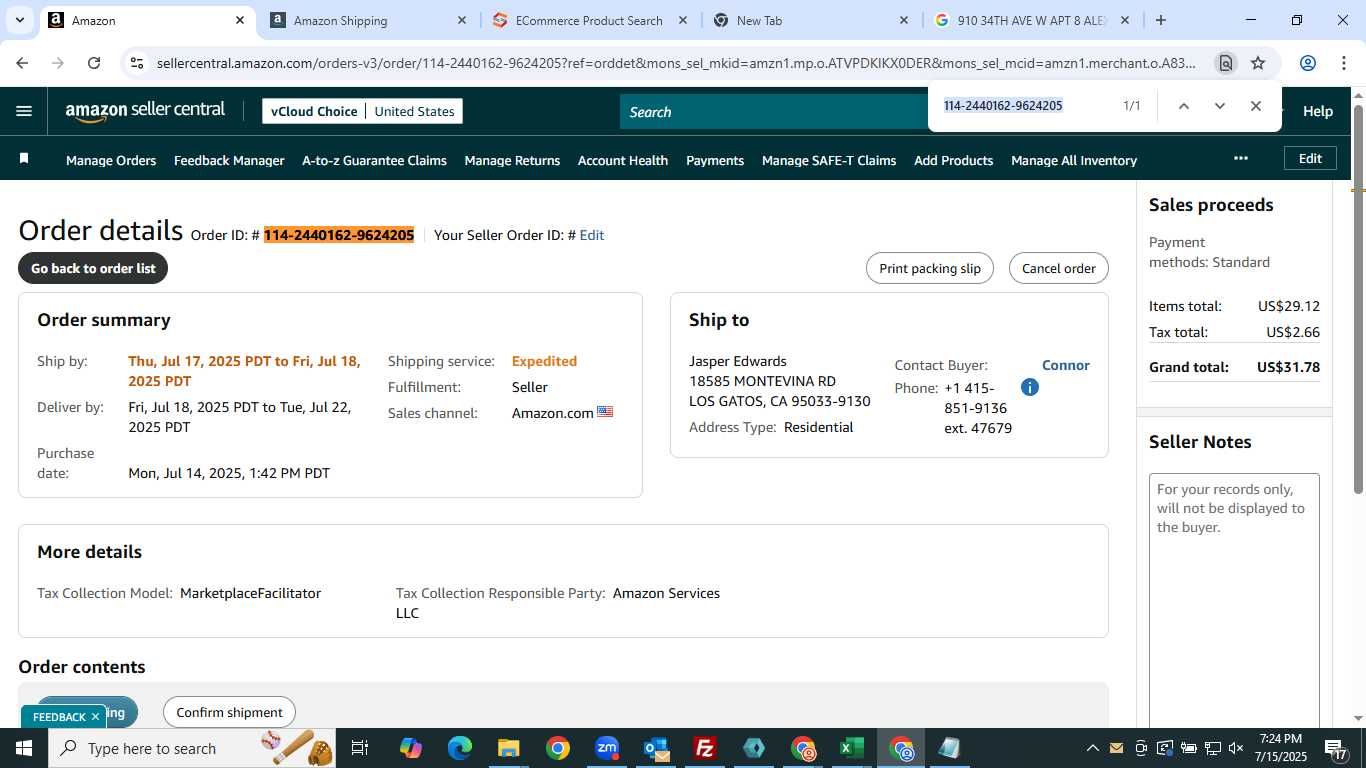Click the bookmark flag icon in navigation bar

point(24,159)
